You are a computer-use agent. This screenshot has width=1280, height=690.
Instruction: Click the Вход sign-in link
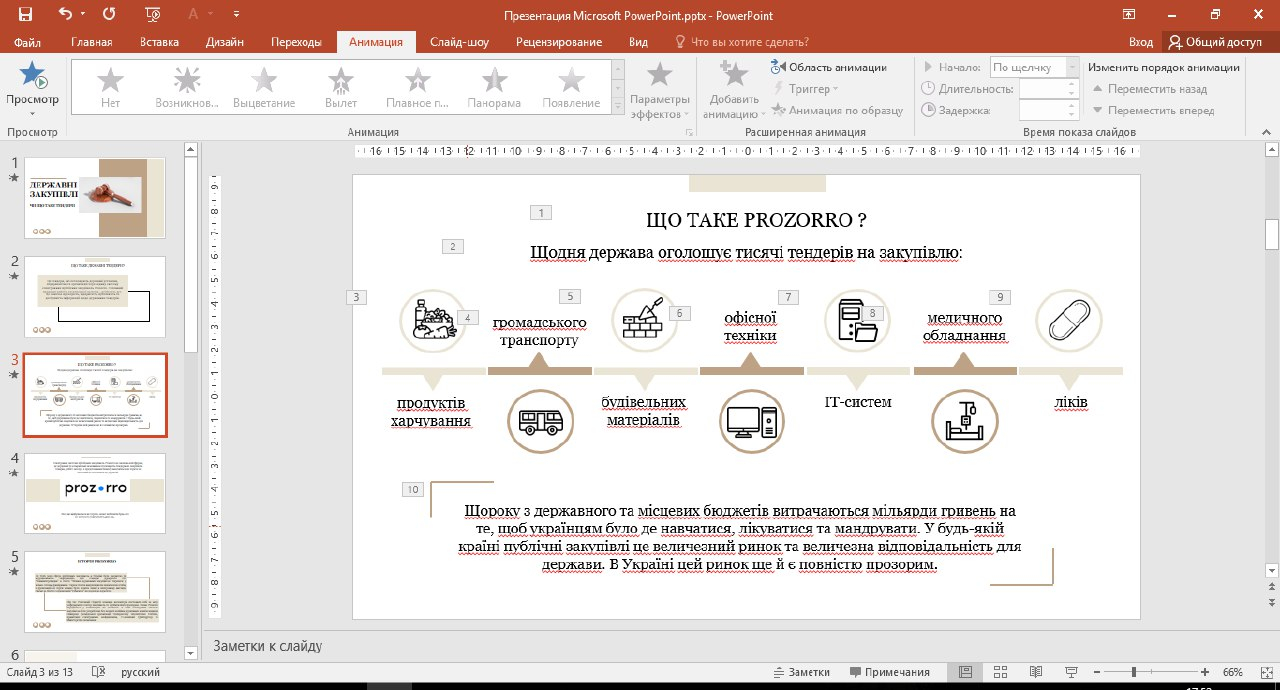tap(1141, 42)
